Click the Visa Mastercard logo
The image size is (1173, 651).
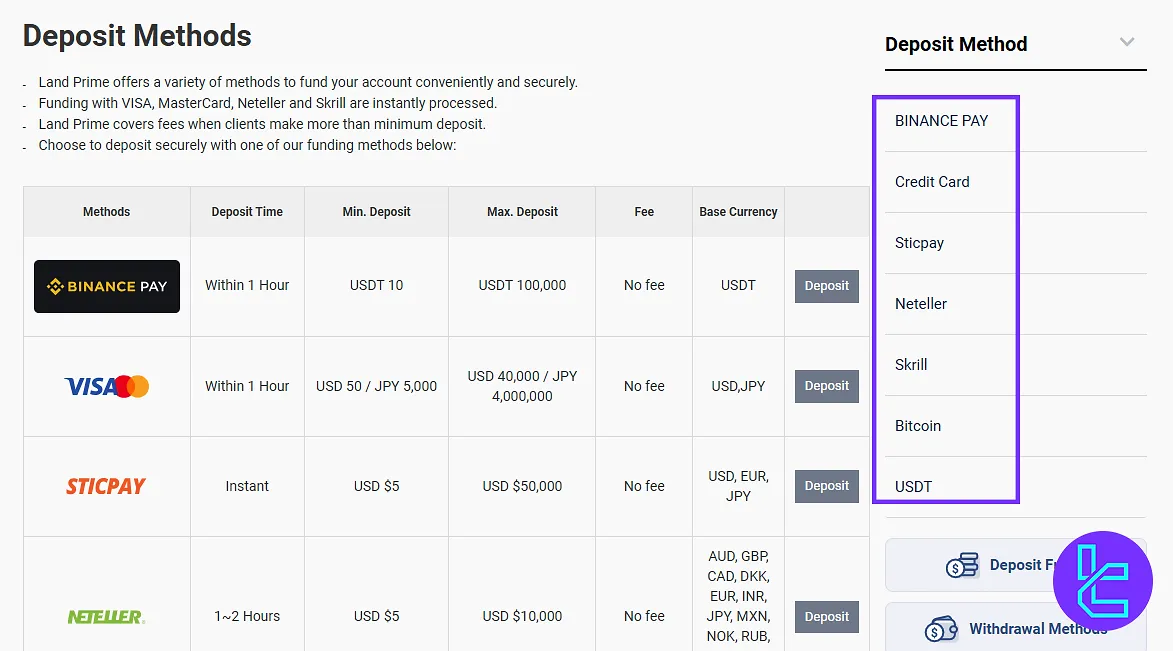pos(107,386)
